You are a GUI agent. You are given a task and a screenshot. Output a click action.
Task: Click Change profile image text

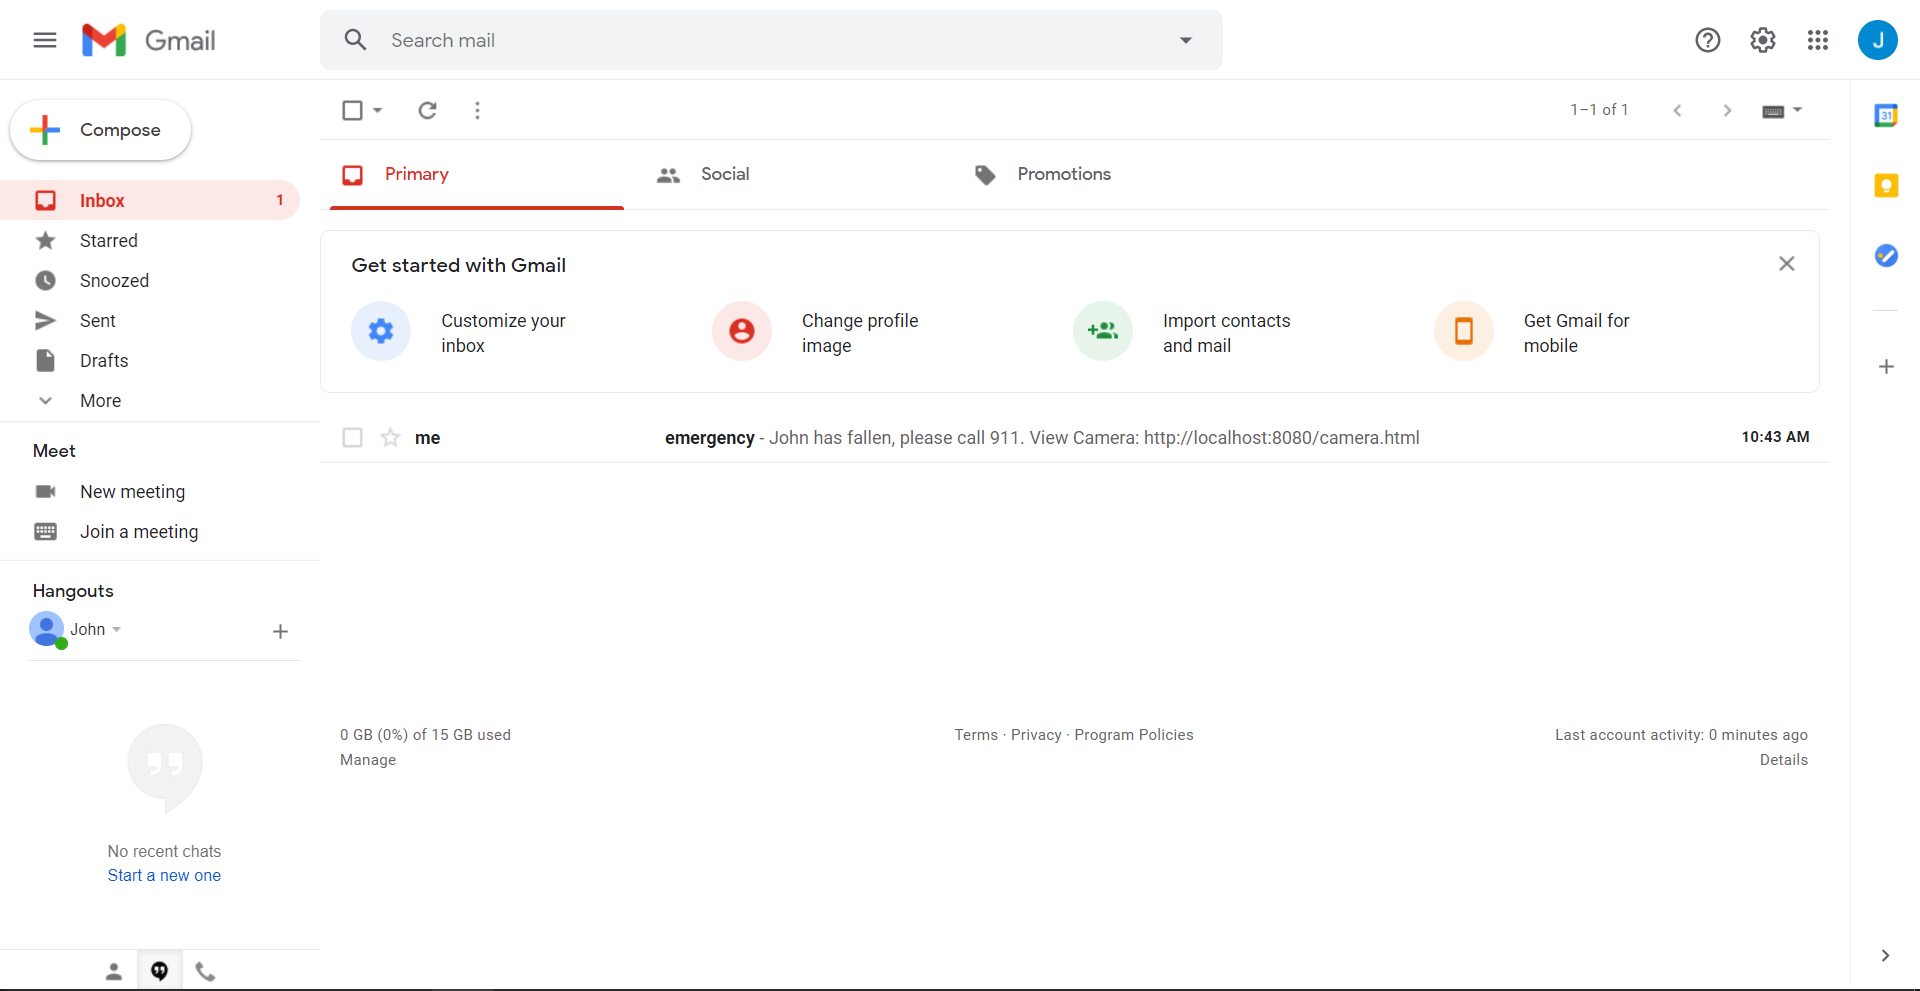tap(860, 333)
